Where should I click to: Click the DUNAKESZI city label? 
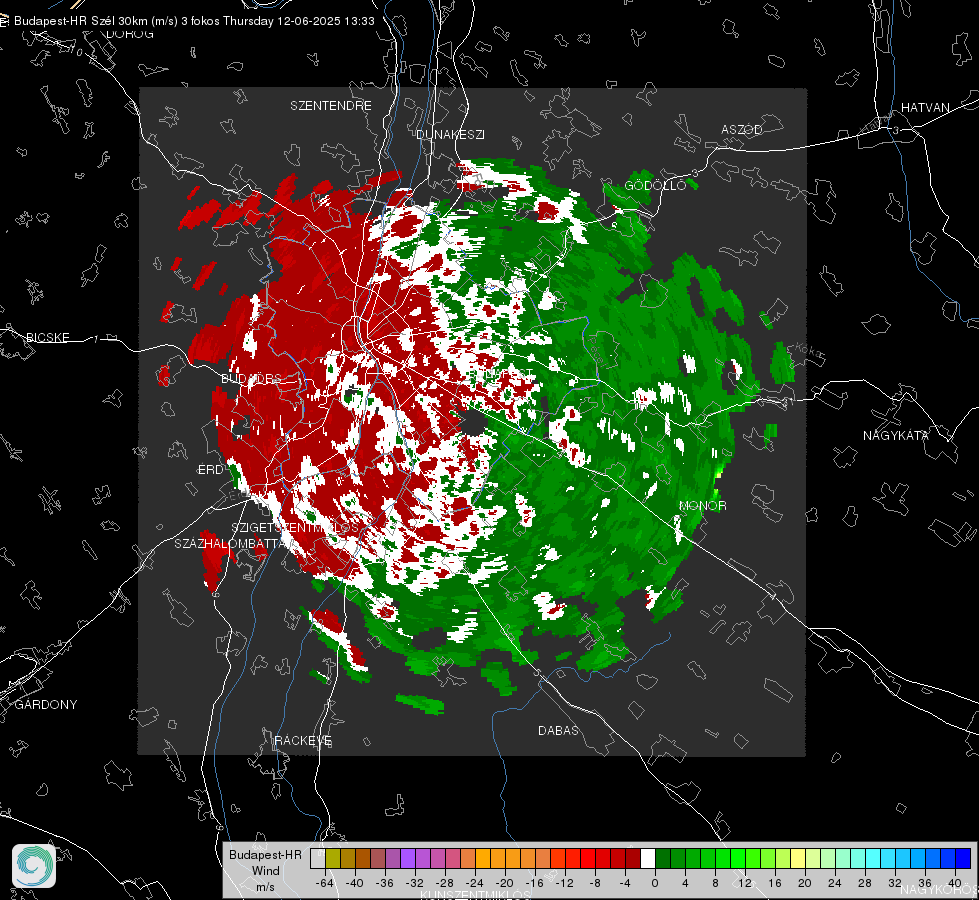point(450,134)
